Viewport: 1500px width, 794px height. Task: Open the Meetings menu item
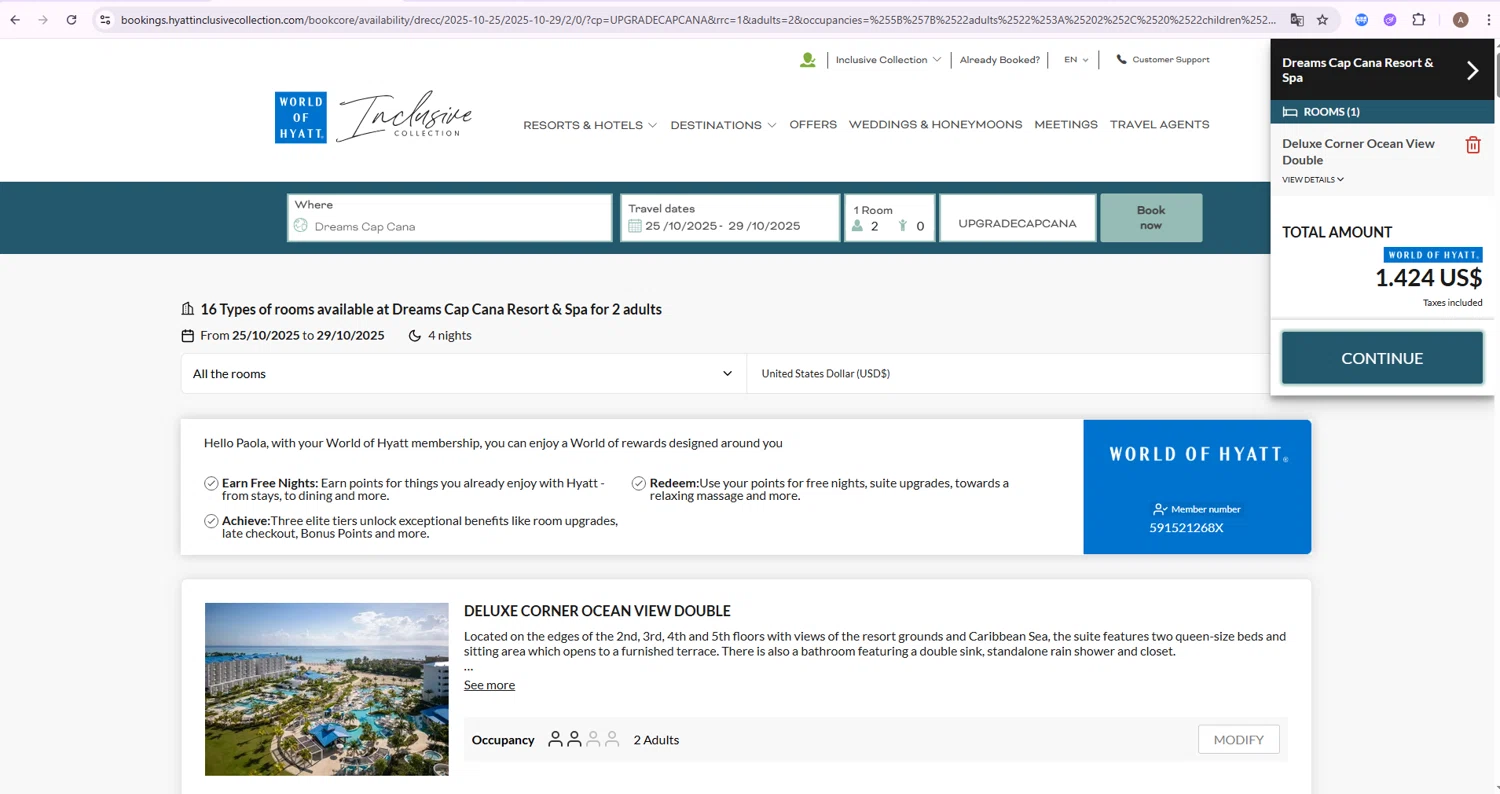pyautogui.click(x=1066, y=125)
